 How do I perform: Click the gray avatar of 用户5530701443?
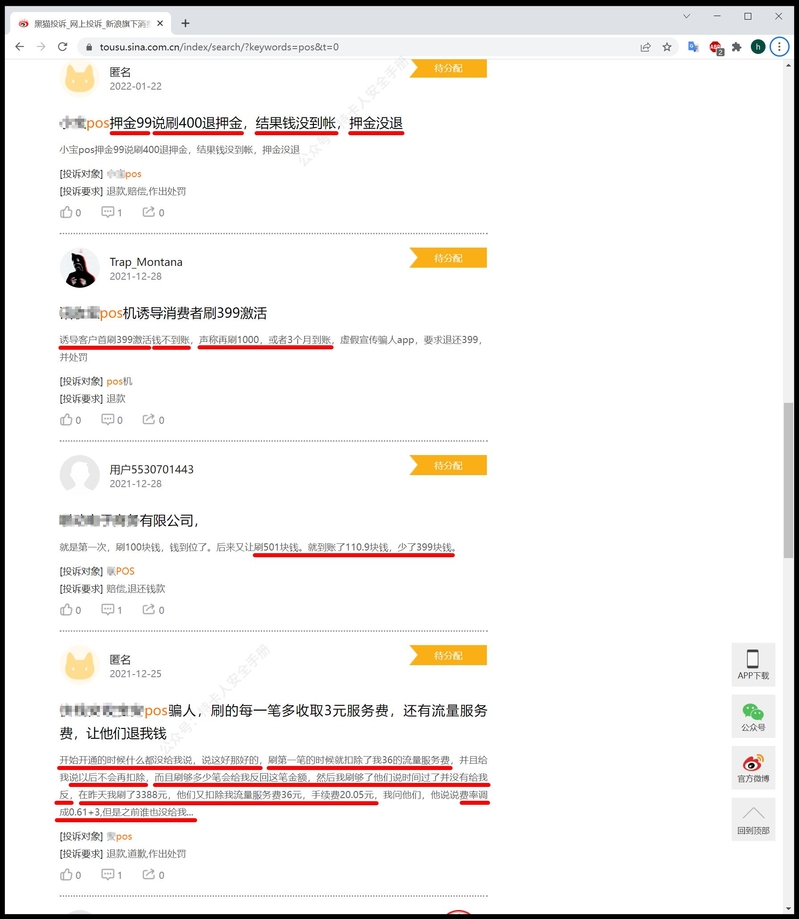pos(80,475)
